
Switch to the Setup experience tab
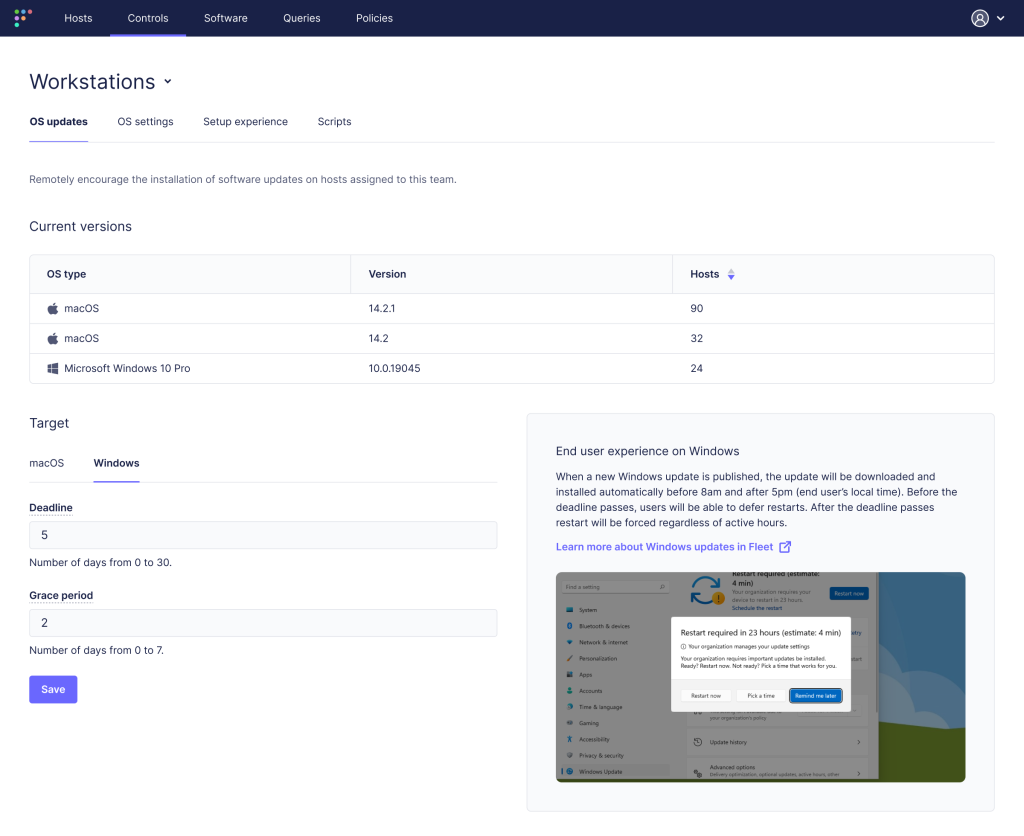click(245, 122)
